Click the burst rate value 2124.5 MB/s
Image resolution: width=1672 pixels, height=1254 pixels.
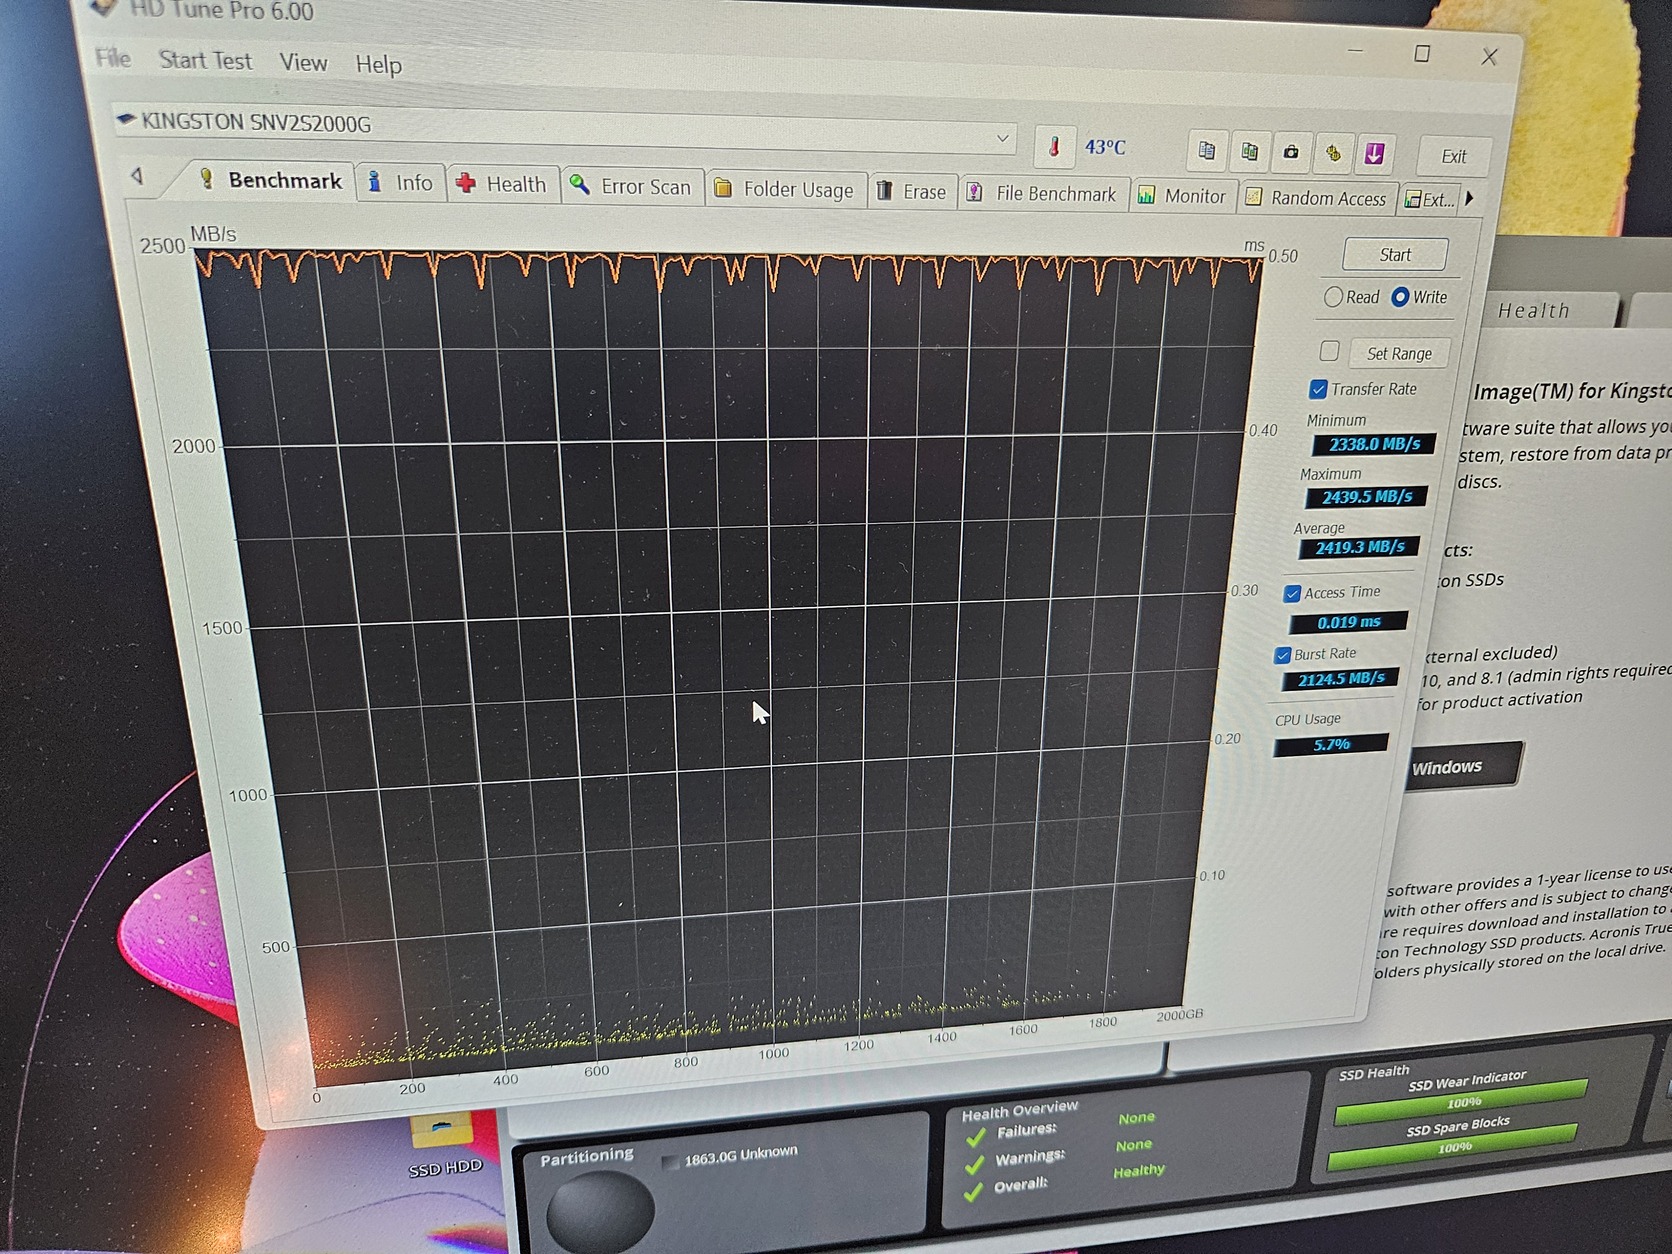point(1340,680)
